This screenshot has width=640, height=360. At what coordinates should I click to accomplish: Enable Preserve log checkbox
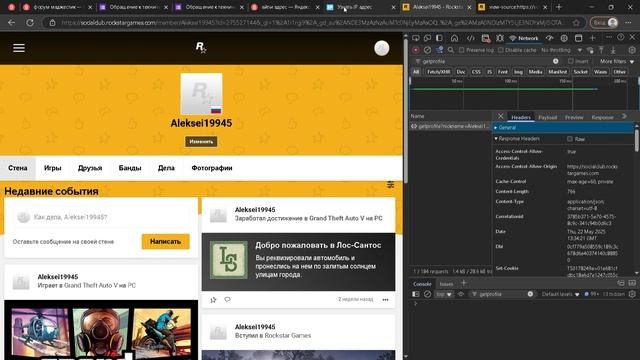[461, 50]
